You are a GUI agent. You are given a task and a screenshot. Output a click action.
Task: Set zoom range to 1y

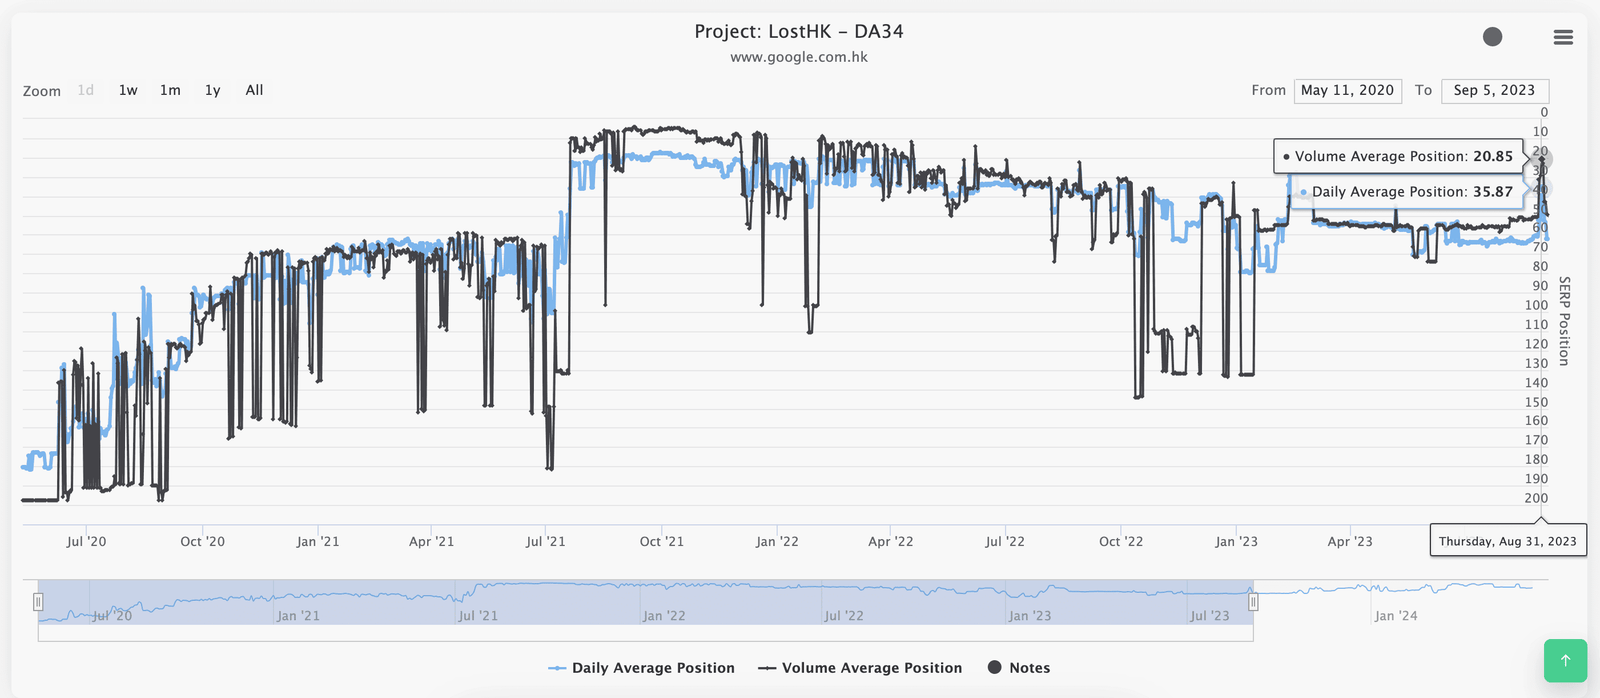[x=212, y=90]
